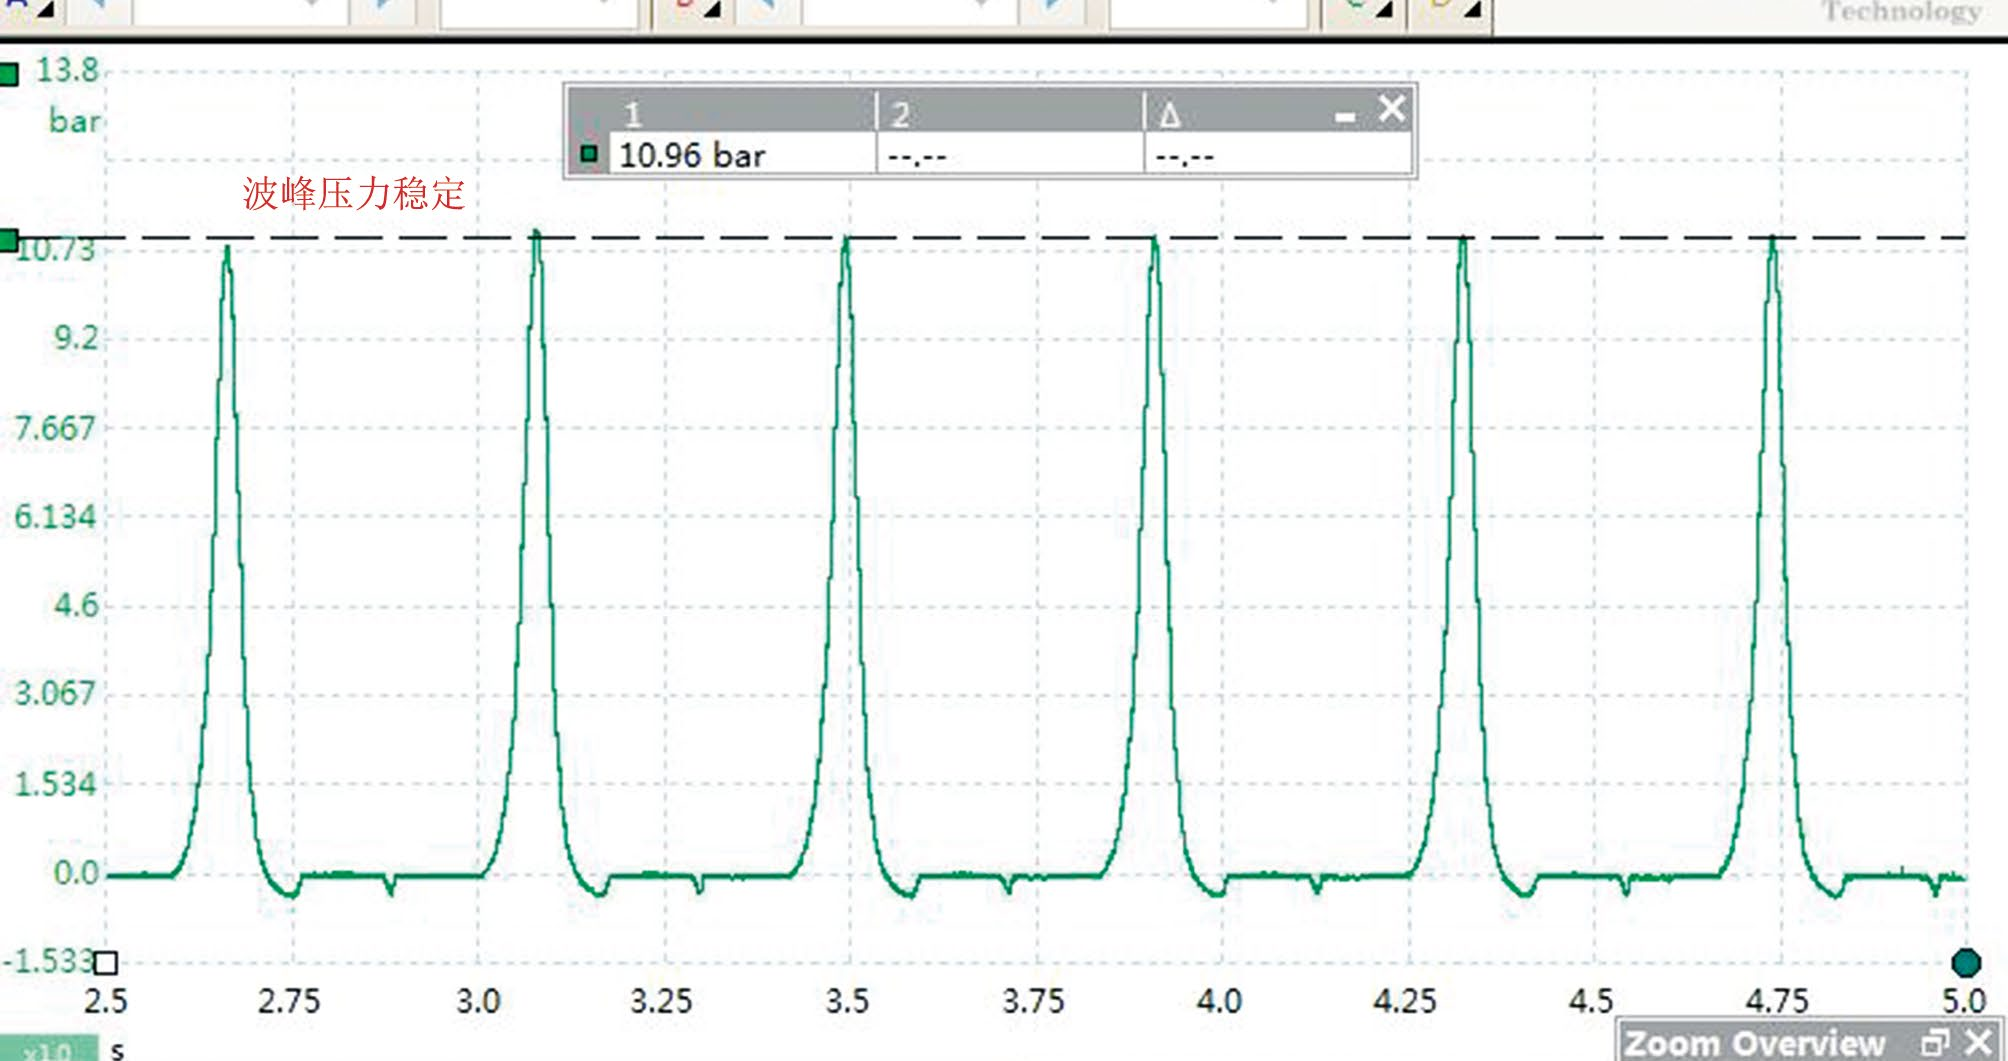Click the 6.134 pressure axis label
The height and width of the screenshot is (1061, 2008).
[55, 517]
